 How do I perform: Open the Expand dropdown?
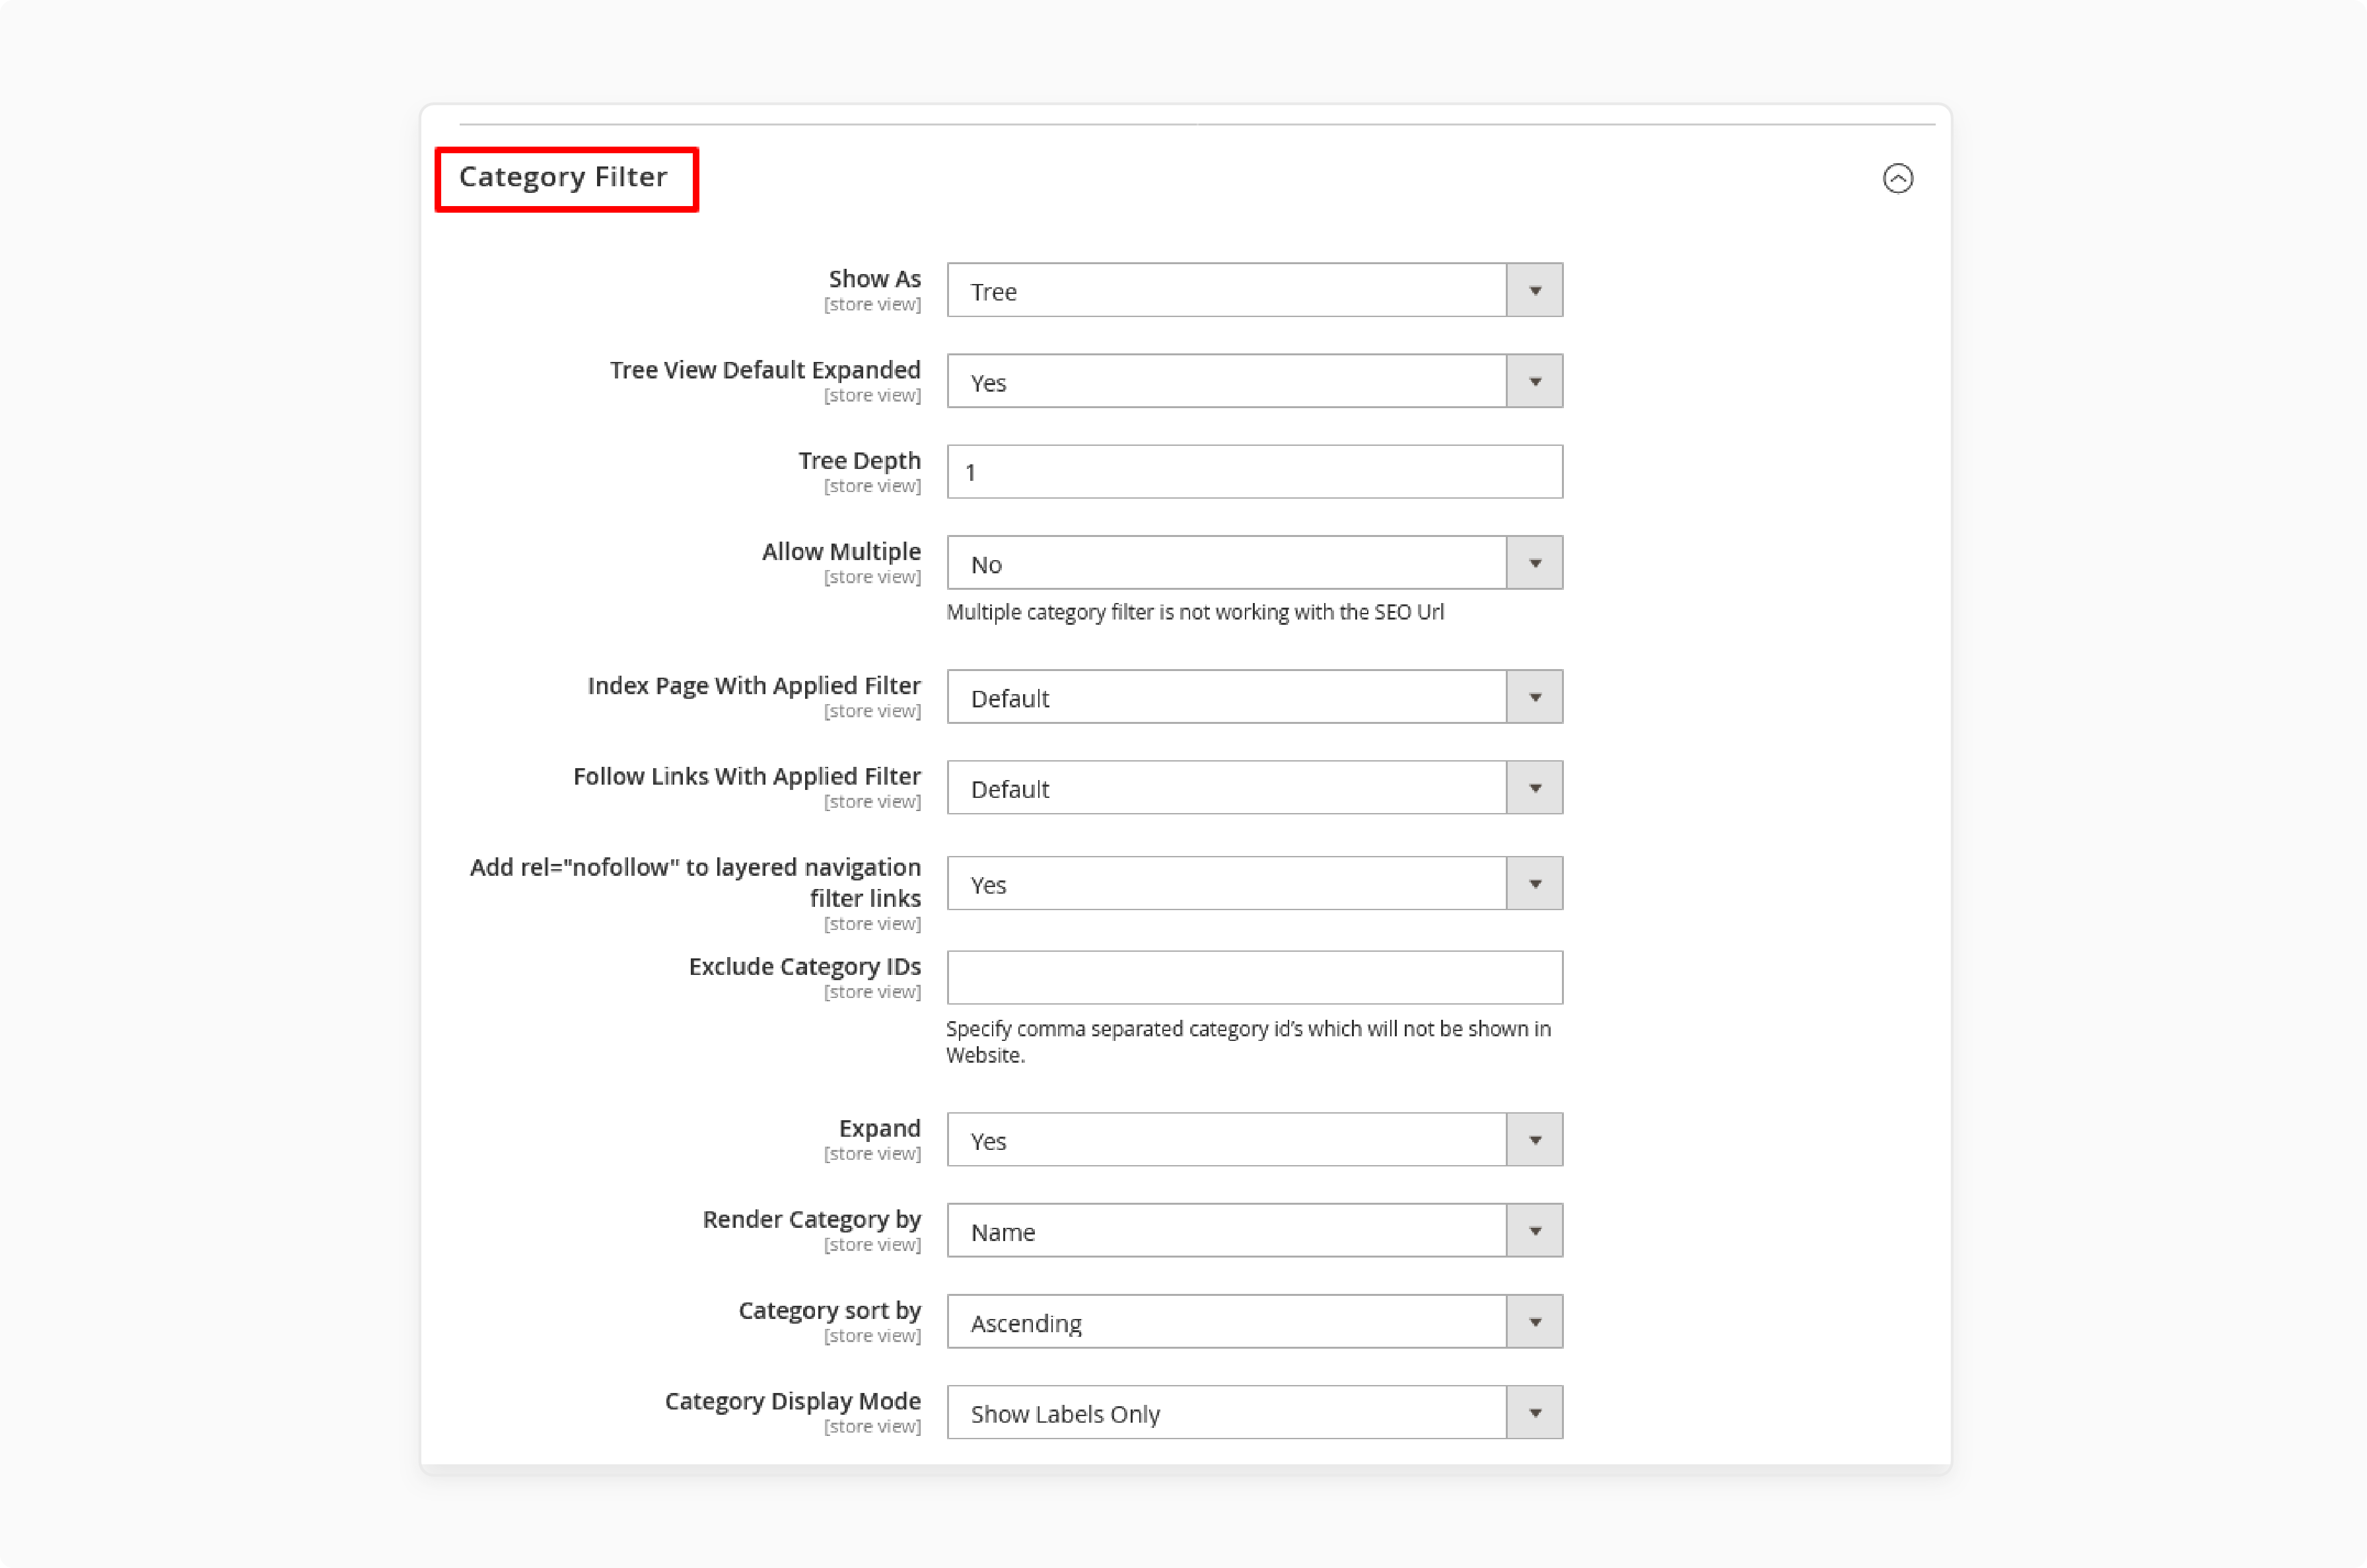point(1254,1140)
